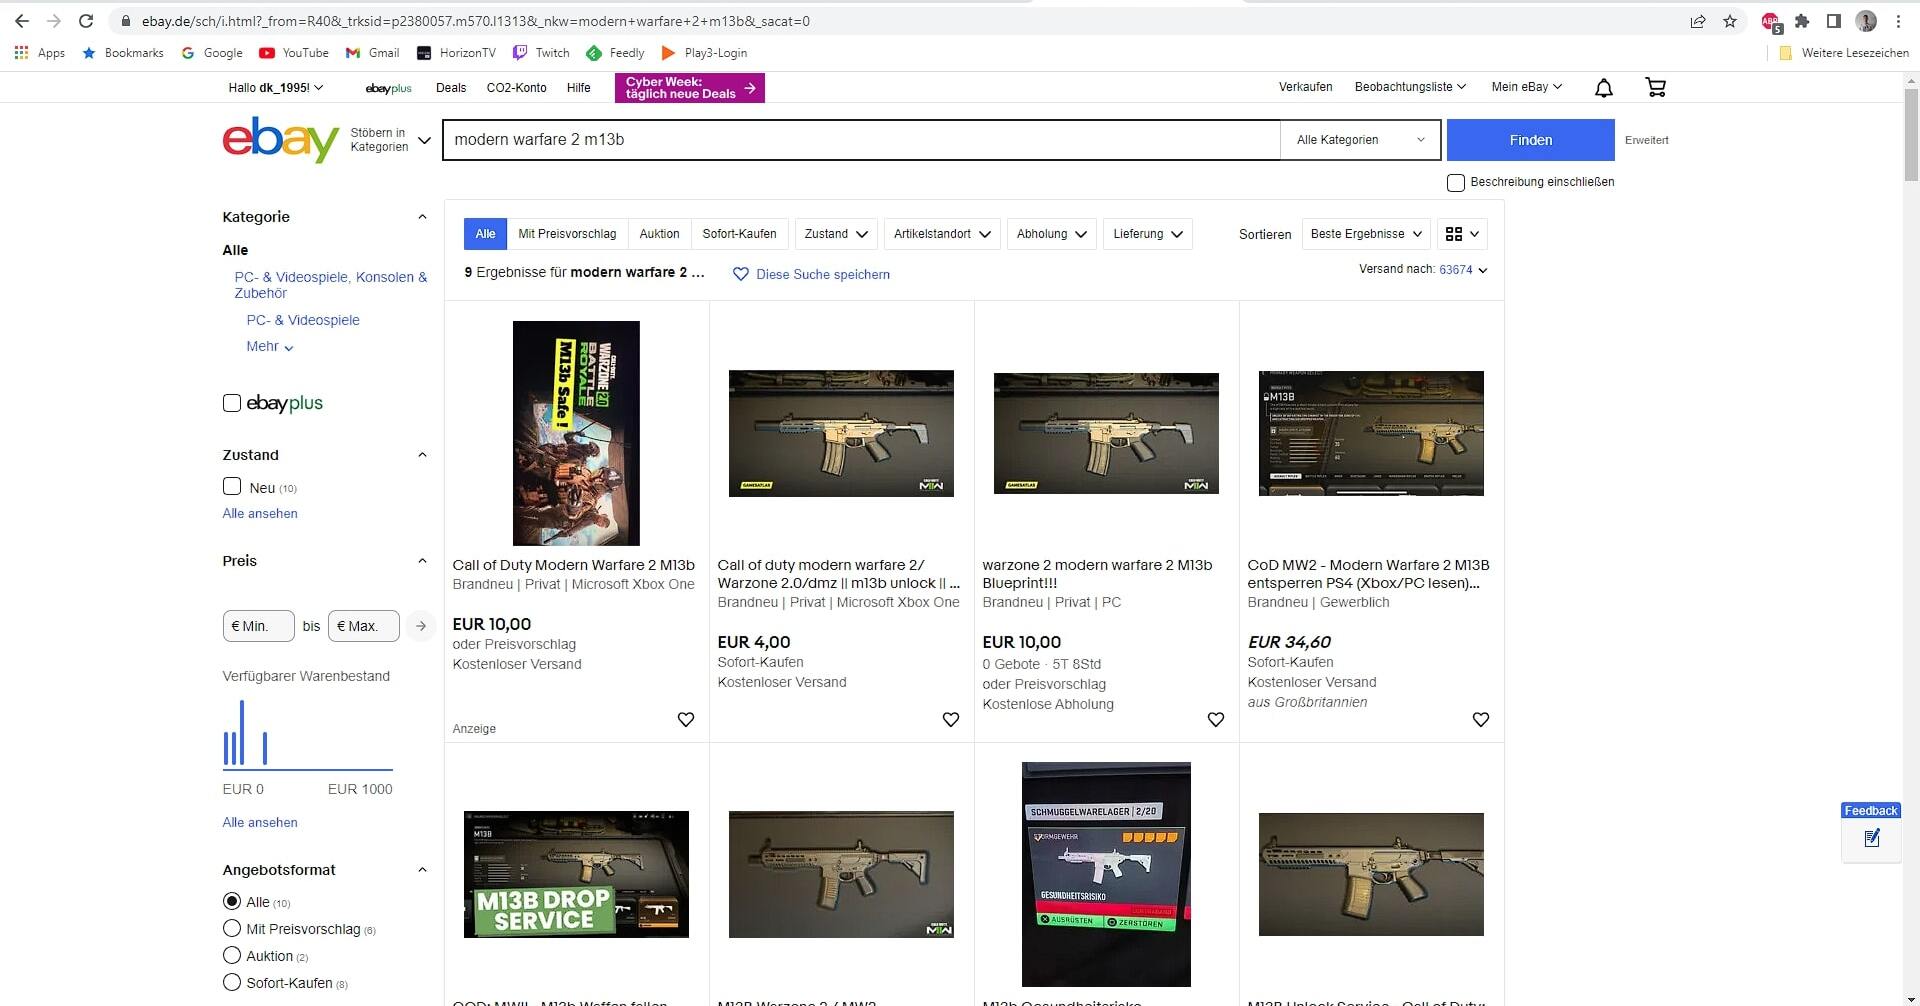Tick the ebay plus filter checkbox
1920x1006 pixels.
232,403
